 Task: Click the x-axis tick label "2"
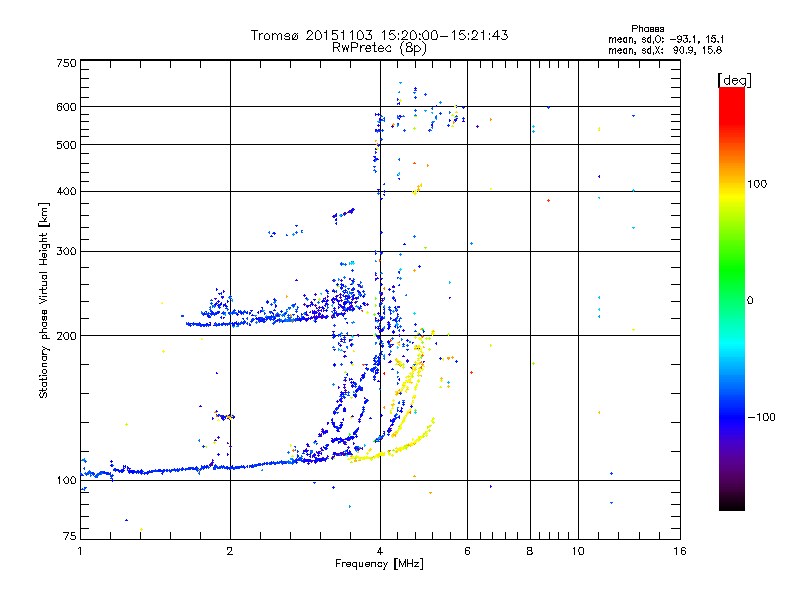[x=230, y=551]
